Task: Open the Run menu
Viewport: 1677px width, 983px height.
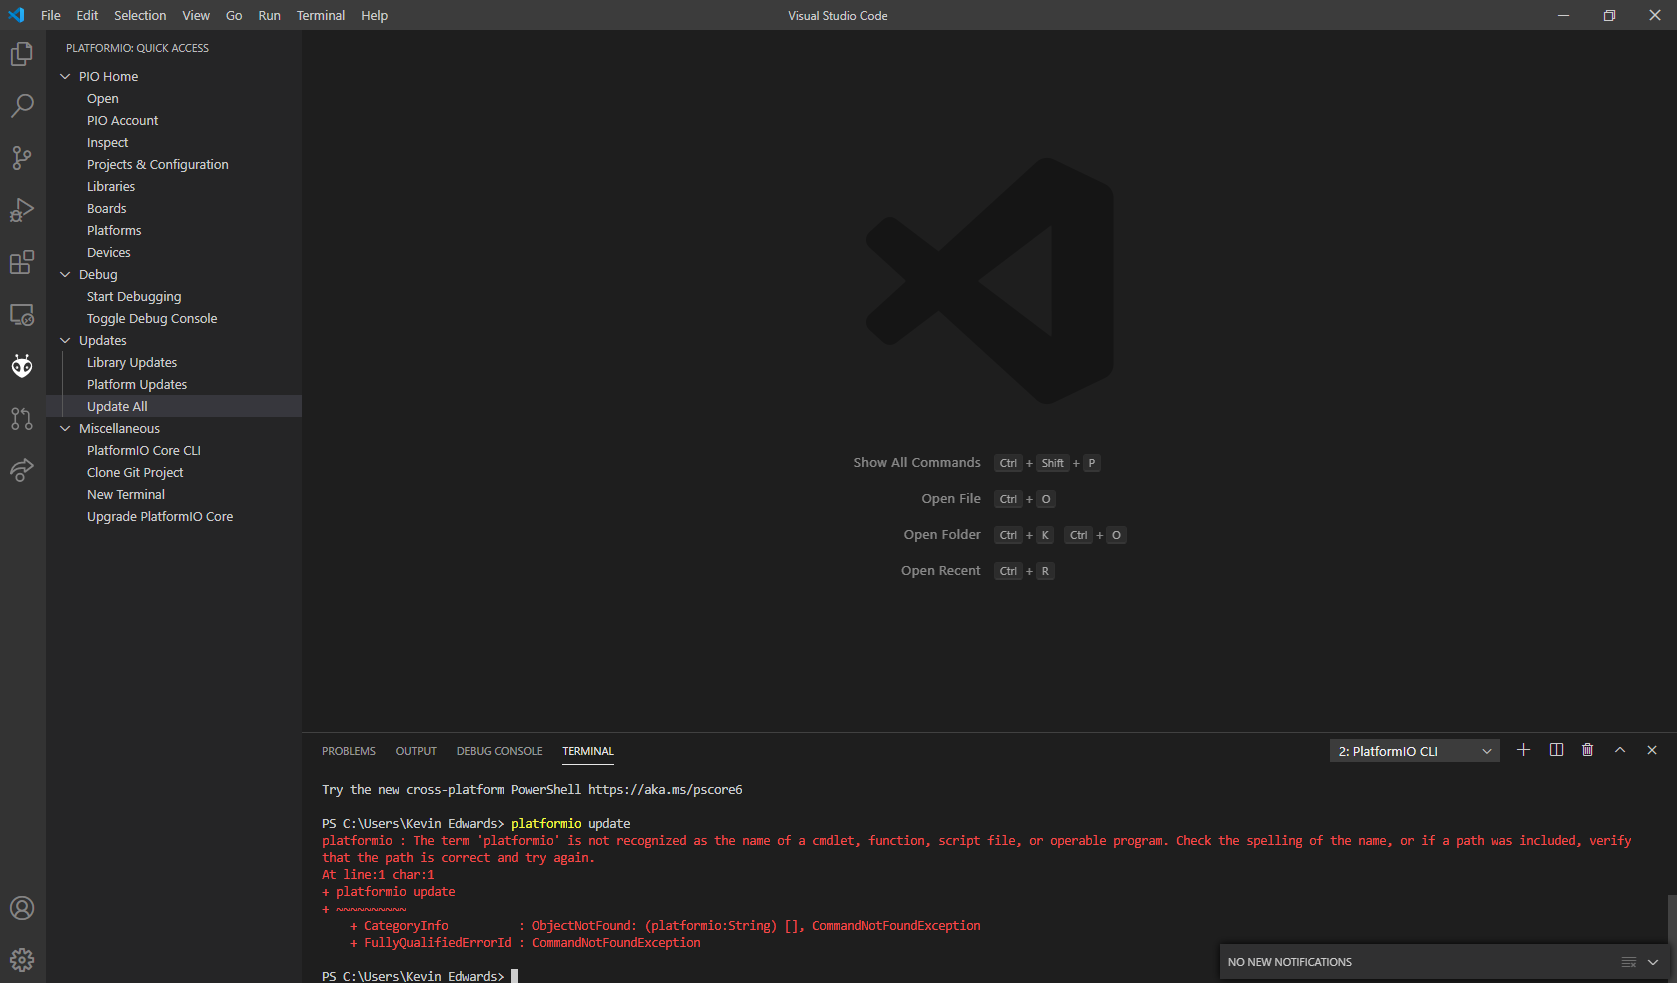Action: 269,15
